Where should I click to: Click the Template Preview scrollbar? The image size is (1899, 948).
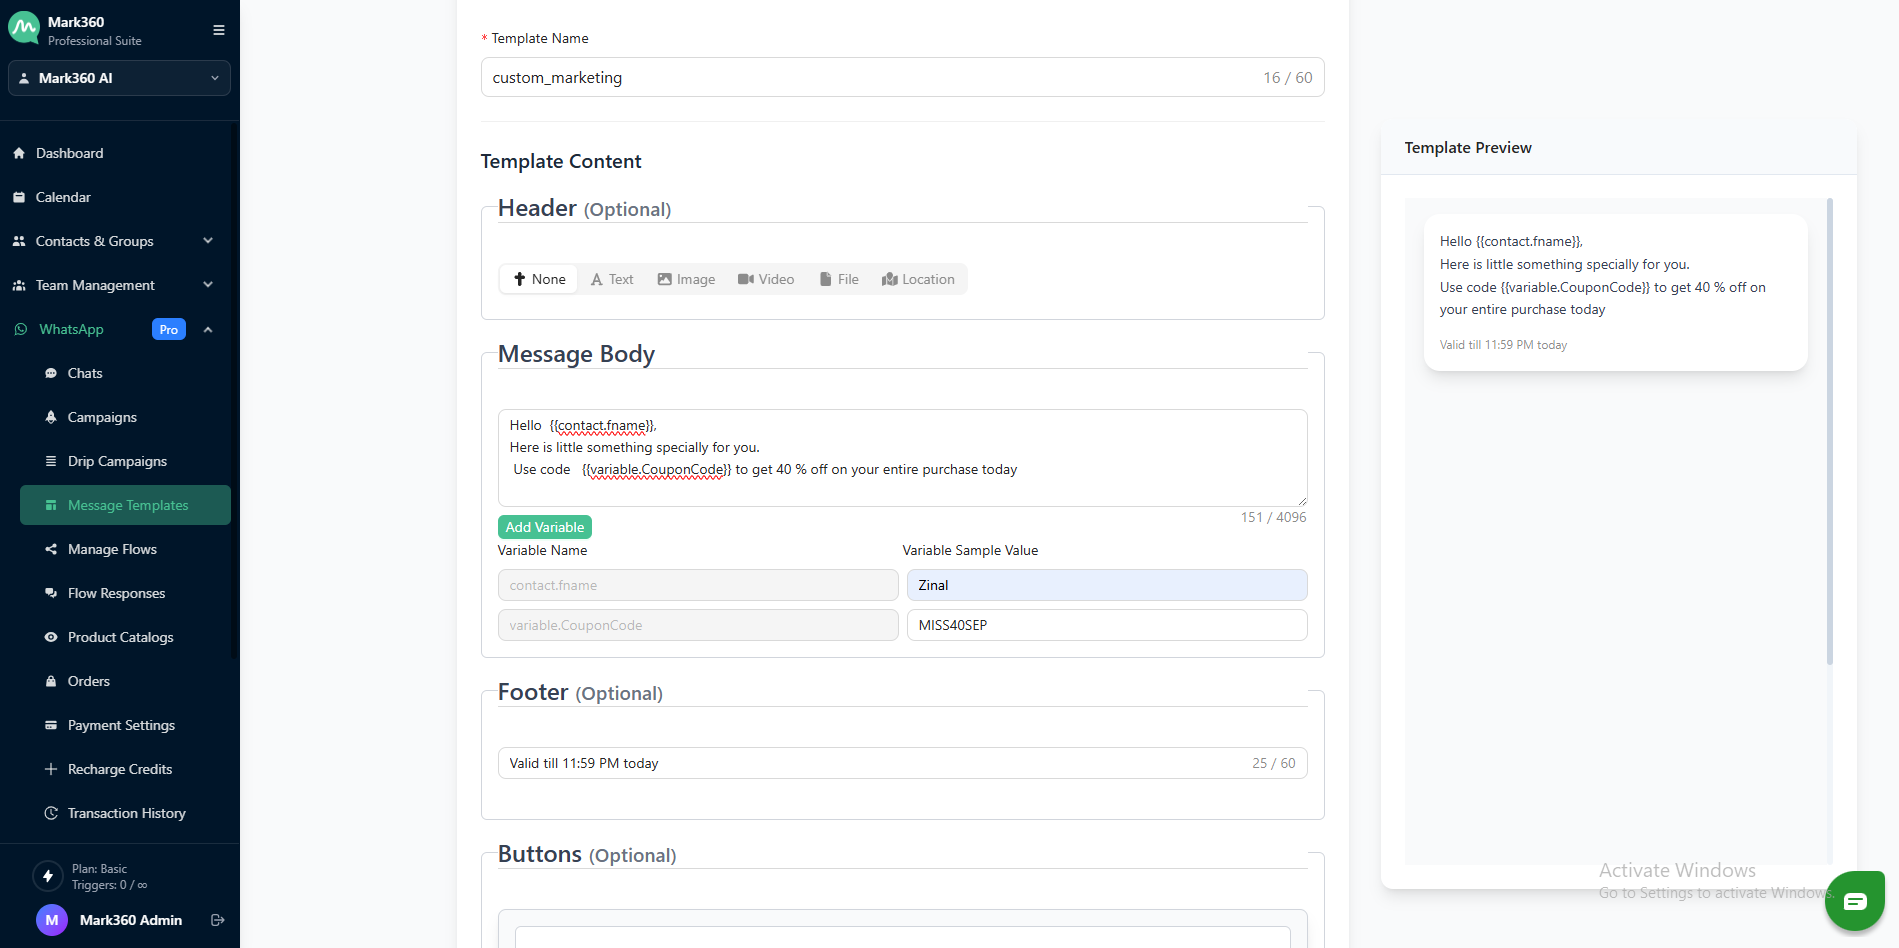(x=1829, y=430)
